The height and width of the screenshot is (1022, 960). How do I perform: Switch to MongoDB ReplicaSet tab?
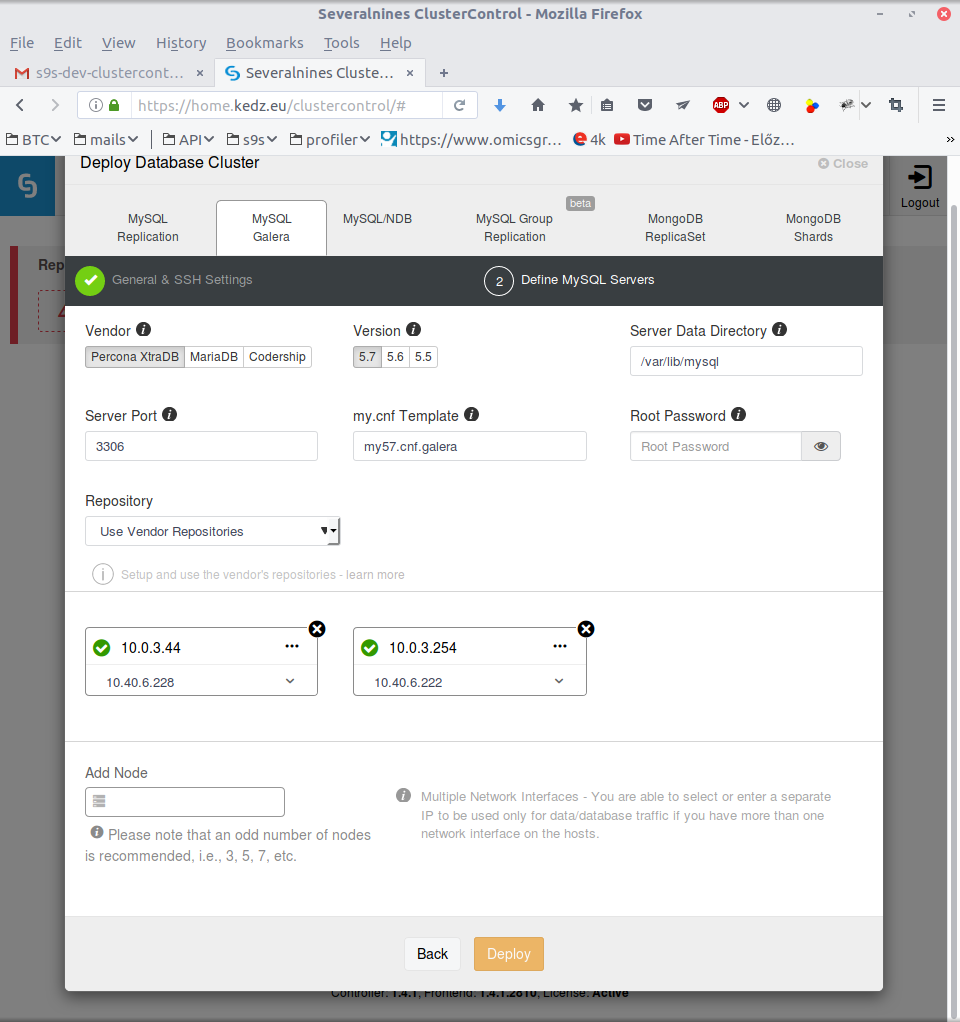click(675, 227)
